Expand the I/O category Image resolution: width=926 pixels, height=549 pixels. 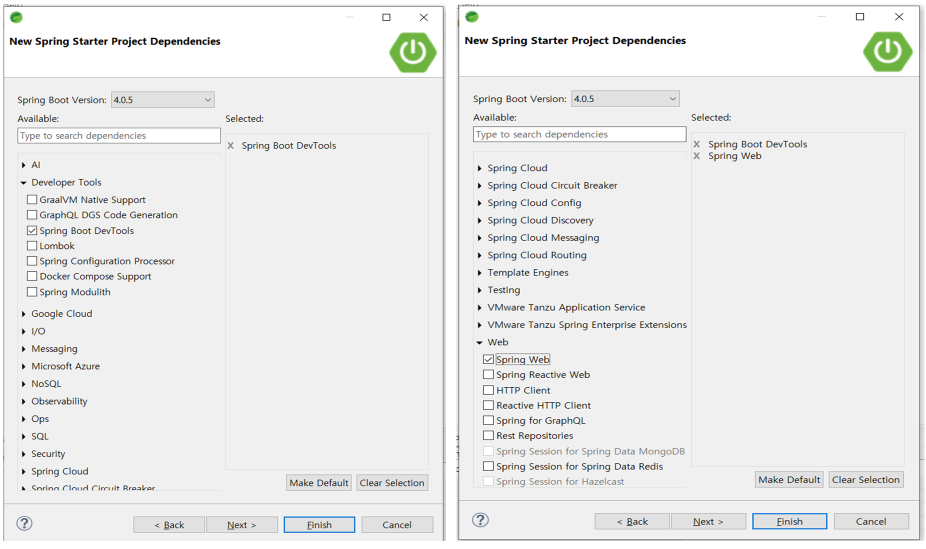coord(24,331)
